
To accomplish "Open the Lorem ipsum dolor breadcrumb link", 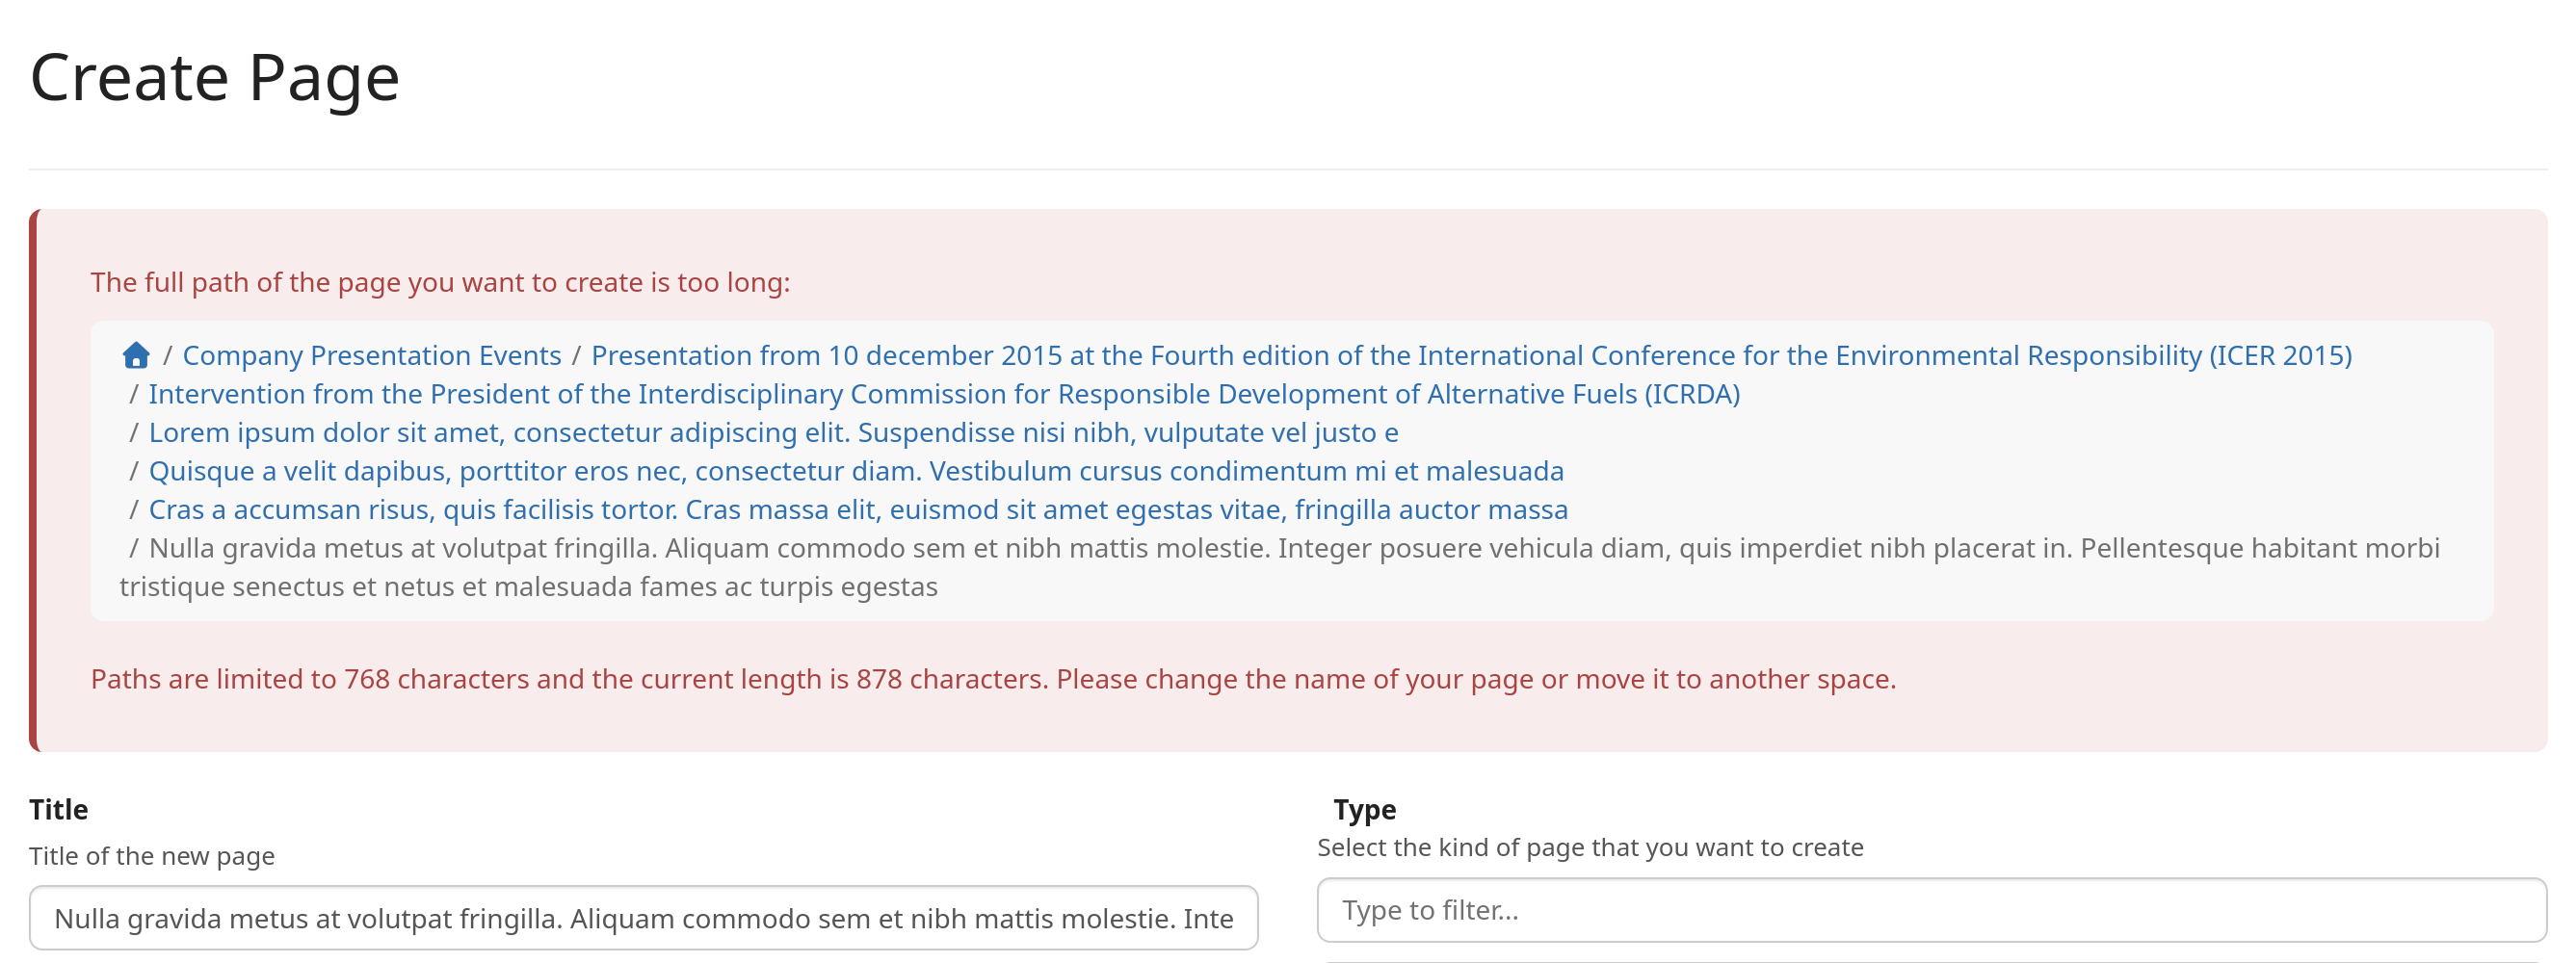I will [x=773, y=433].
